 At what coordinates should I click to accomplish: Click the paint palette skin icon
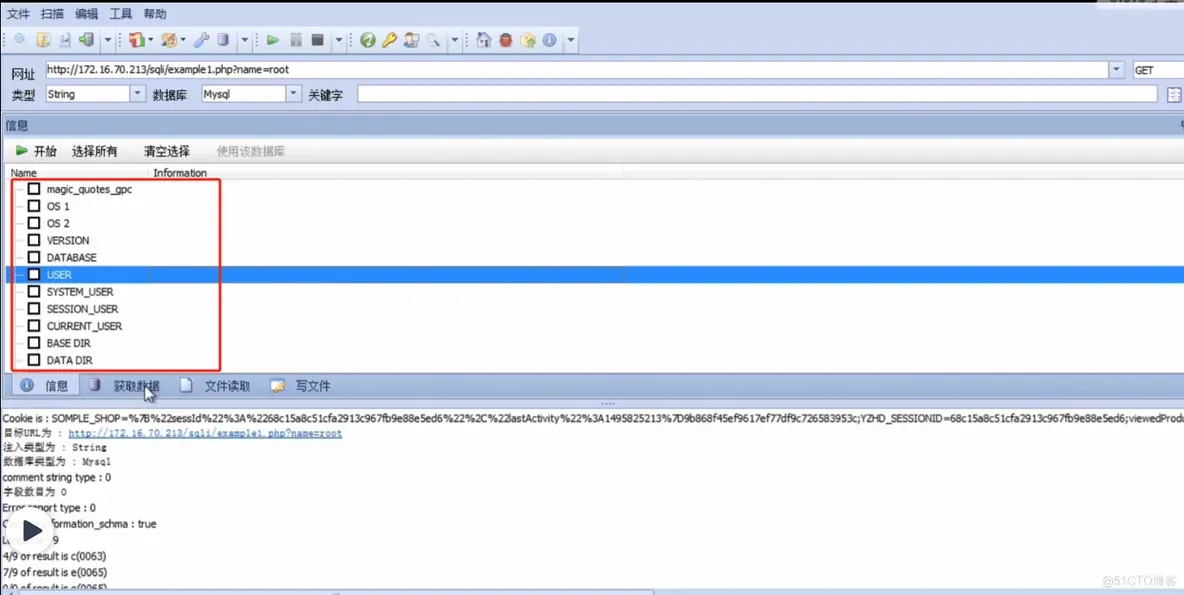click(x=169, y=40)
